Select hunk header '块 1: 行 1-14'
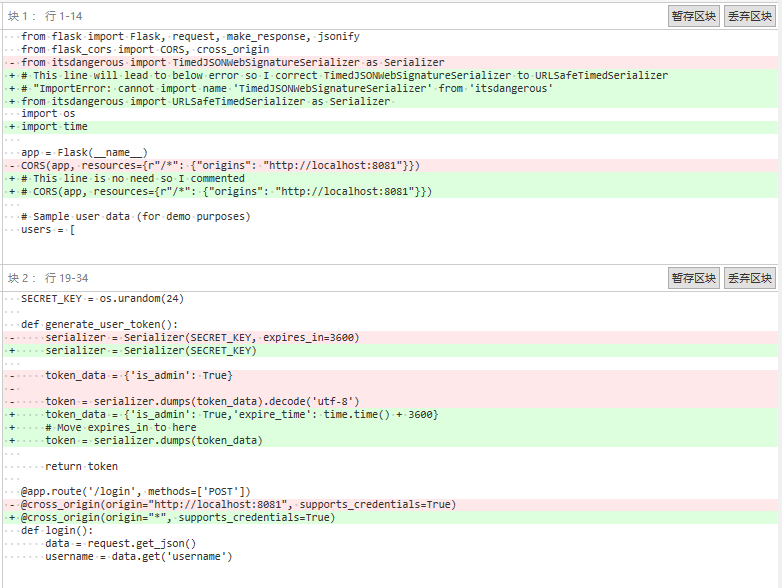This screenshot has height=588, width=782. click(x=45, y=16)
